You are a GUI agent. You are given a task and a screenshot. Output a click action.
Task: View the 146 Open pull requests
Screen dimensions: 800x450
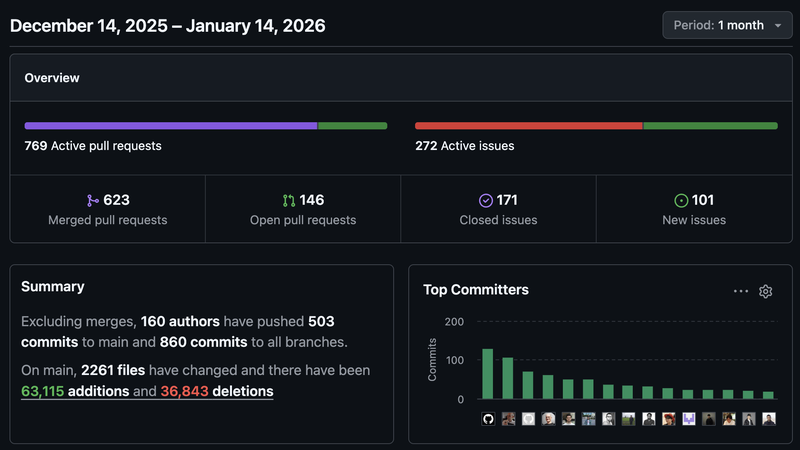[x=303, y=209]
